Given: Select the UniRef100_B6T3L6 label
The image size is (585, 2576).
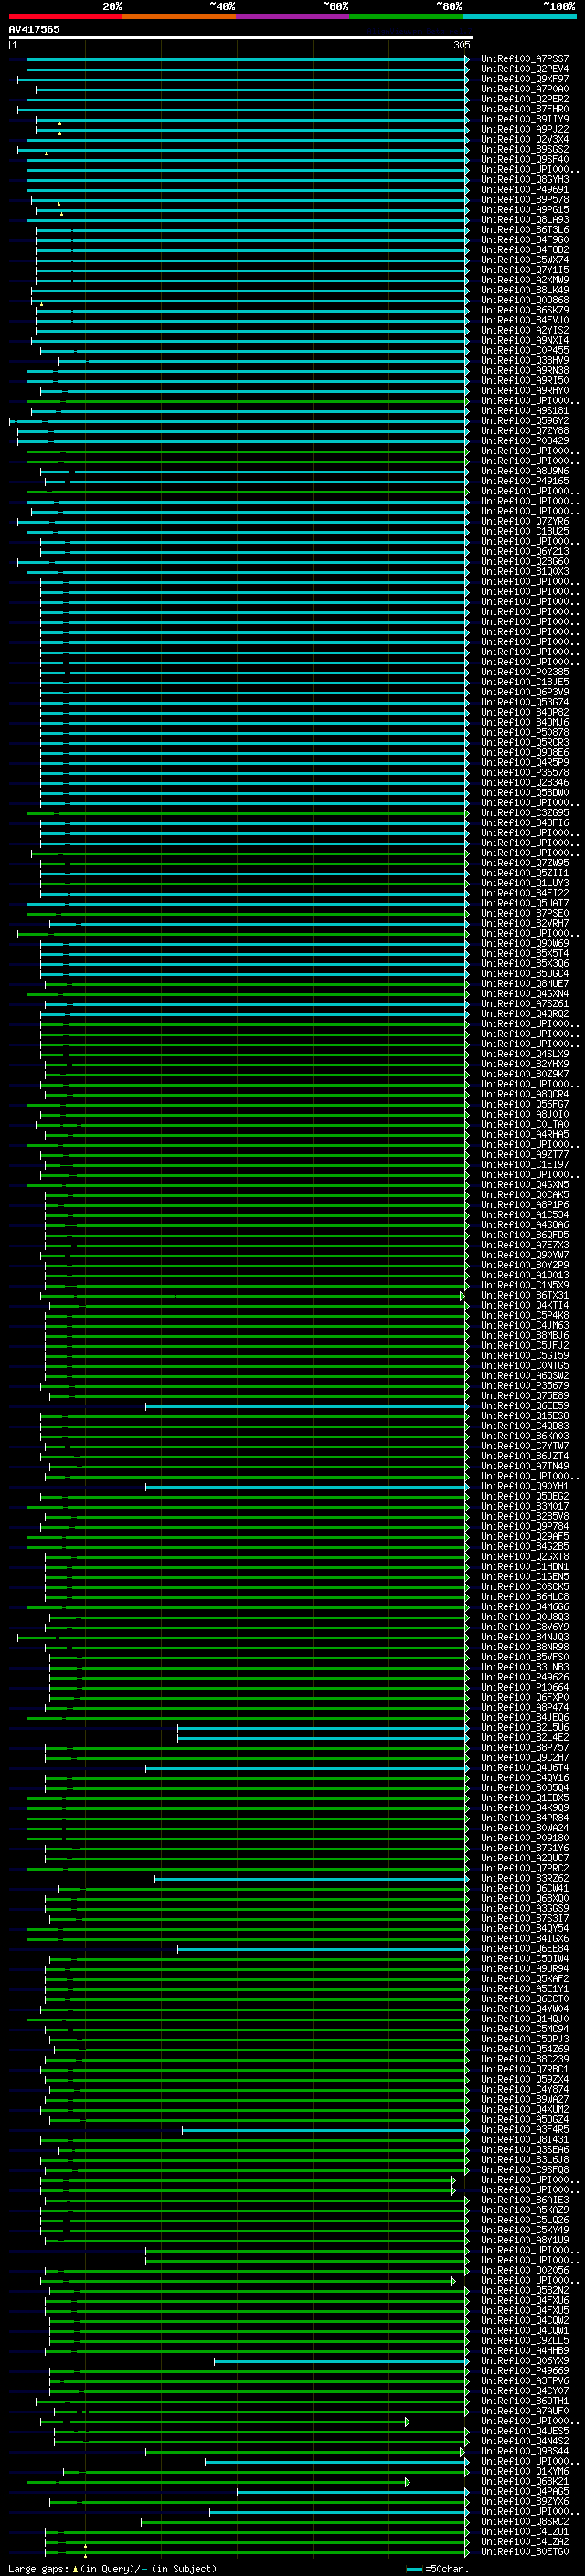Looking at the screenshot, I should [524, 230].
